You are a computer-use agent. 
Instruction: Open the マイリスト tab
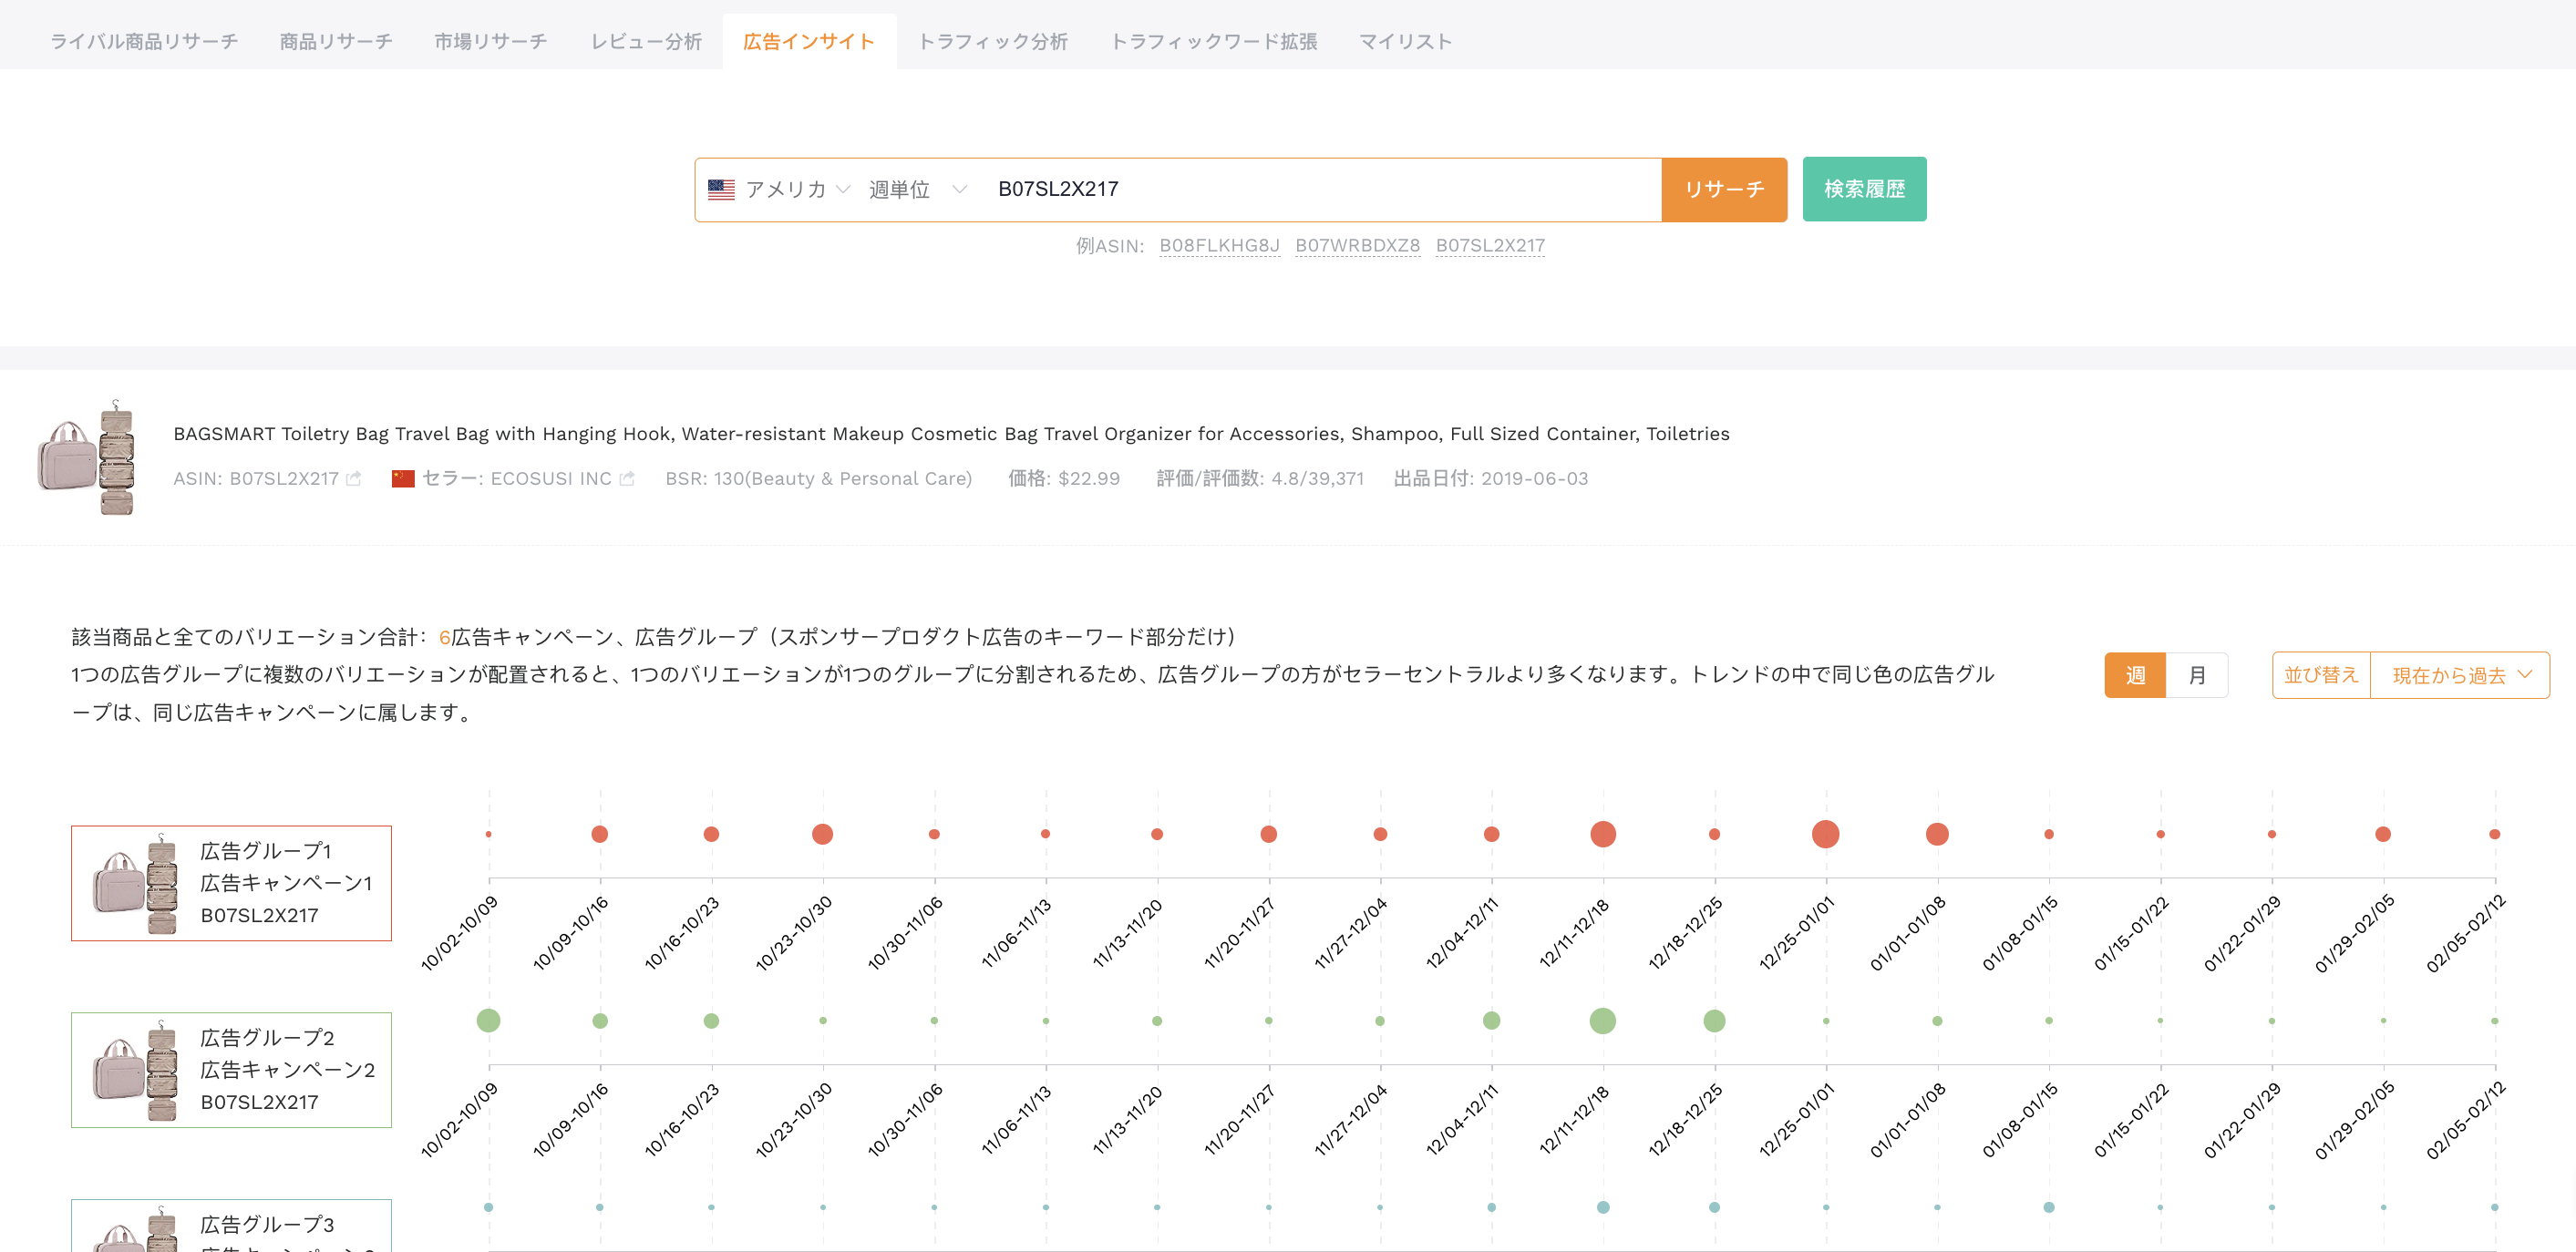tap(1405, 42)
